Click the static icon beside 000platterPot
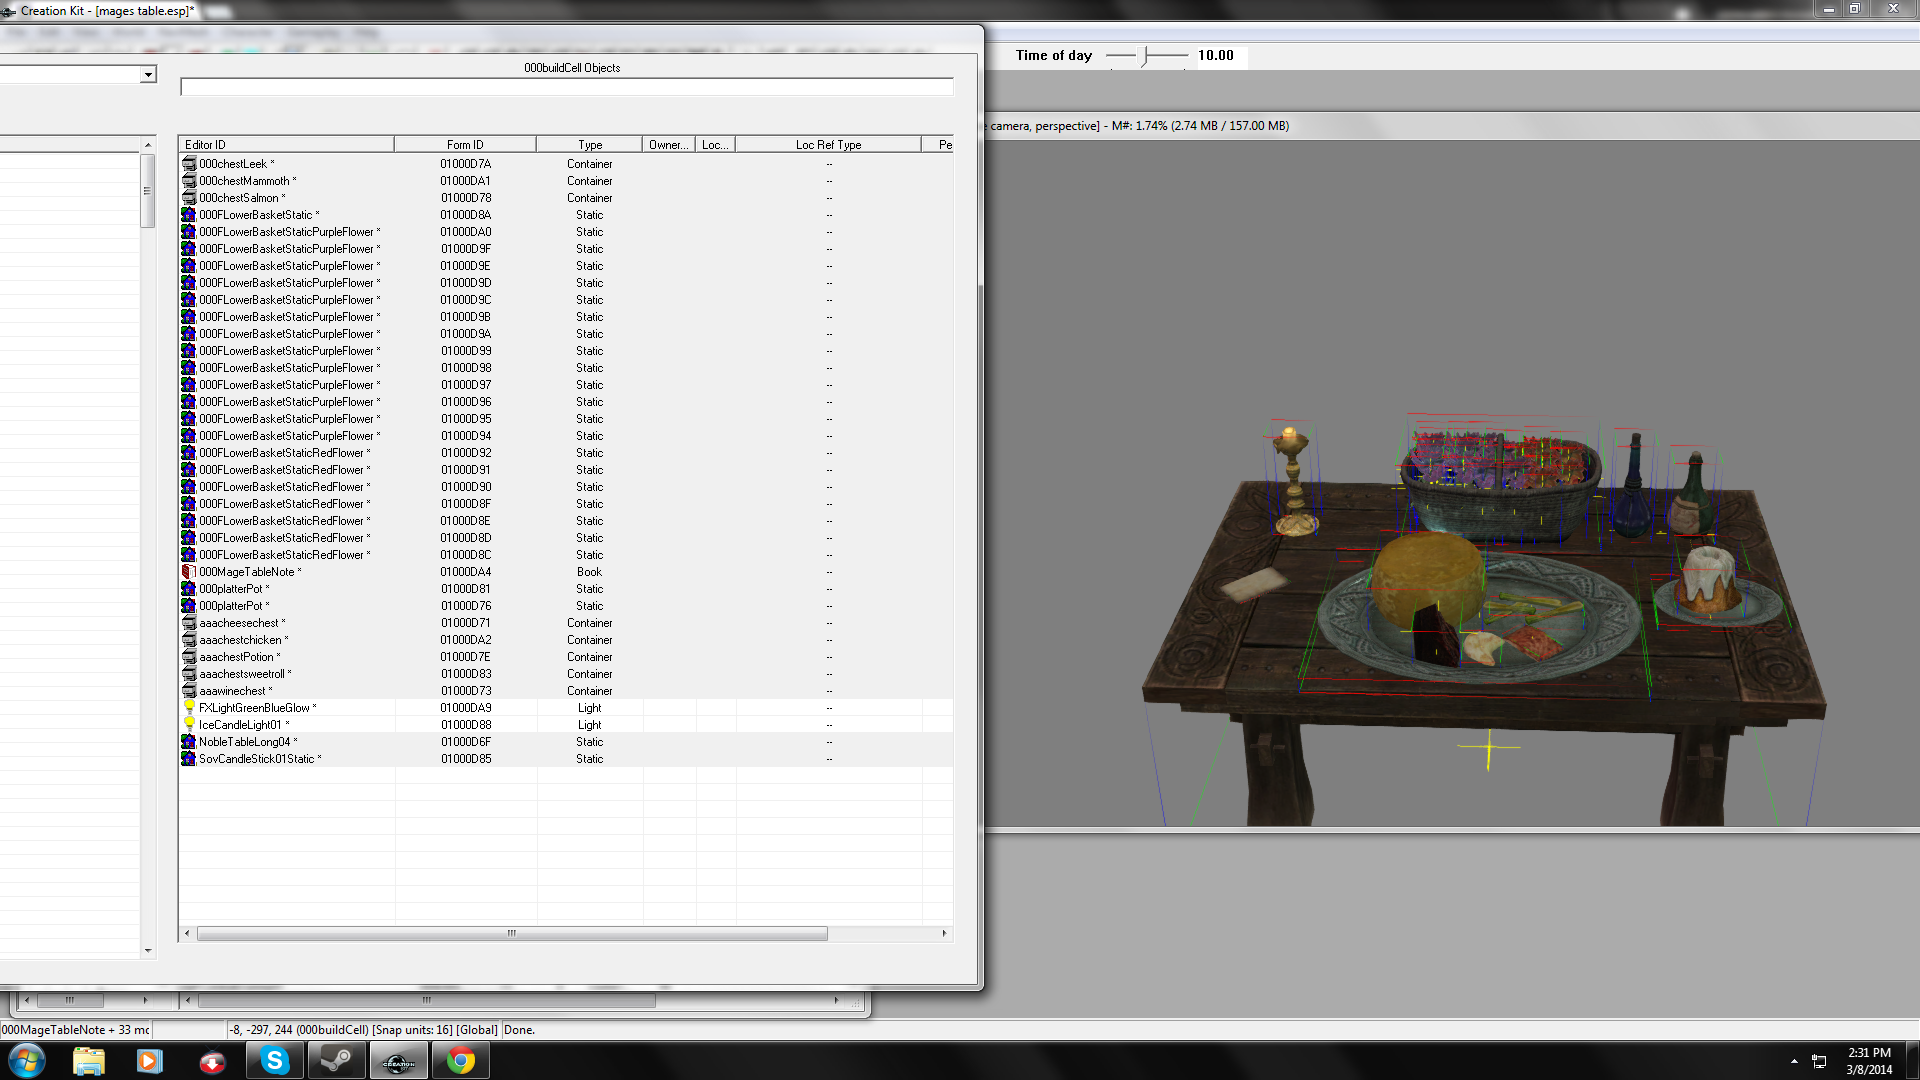Image resolution: width=1920 pixels, height=1080 pixels. 189,588
